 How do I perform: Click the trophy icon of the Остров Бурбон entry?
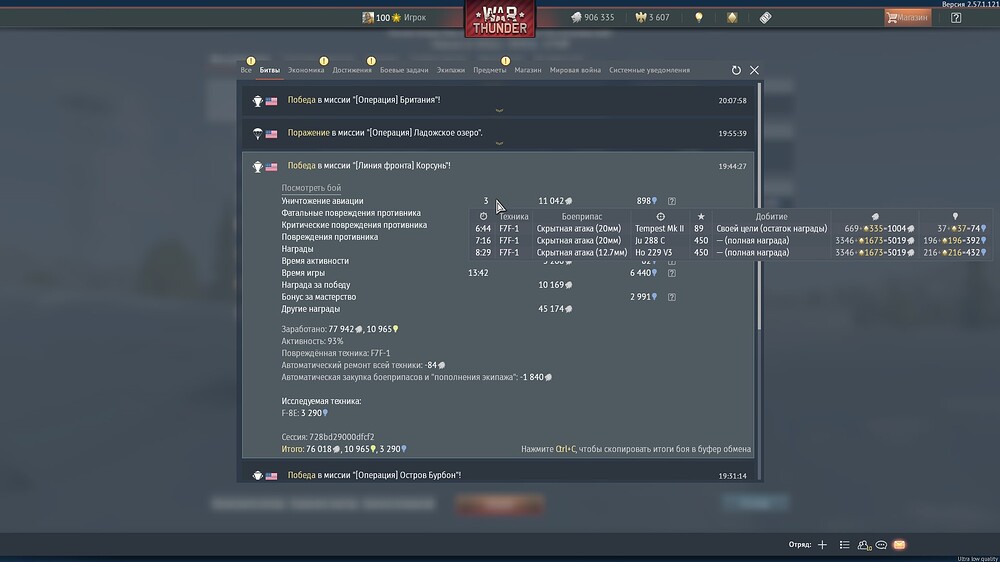(258, 476)
